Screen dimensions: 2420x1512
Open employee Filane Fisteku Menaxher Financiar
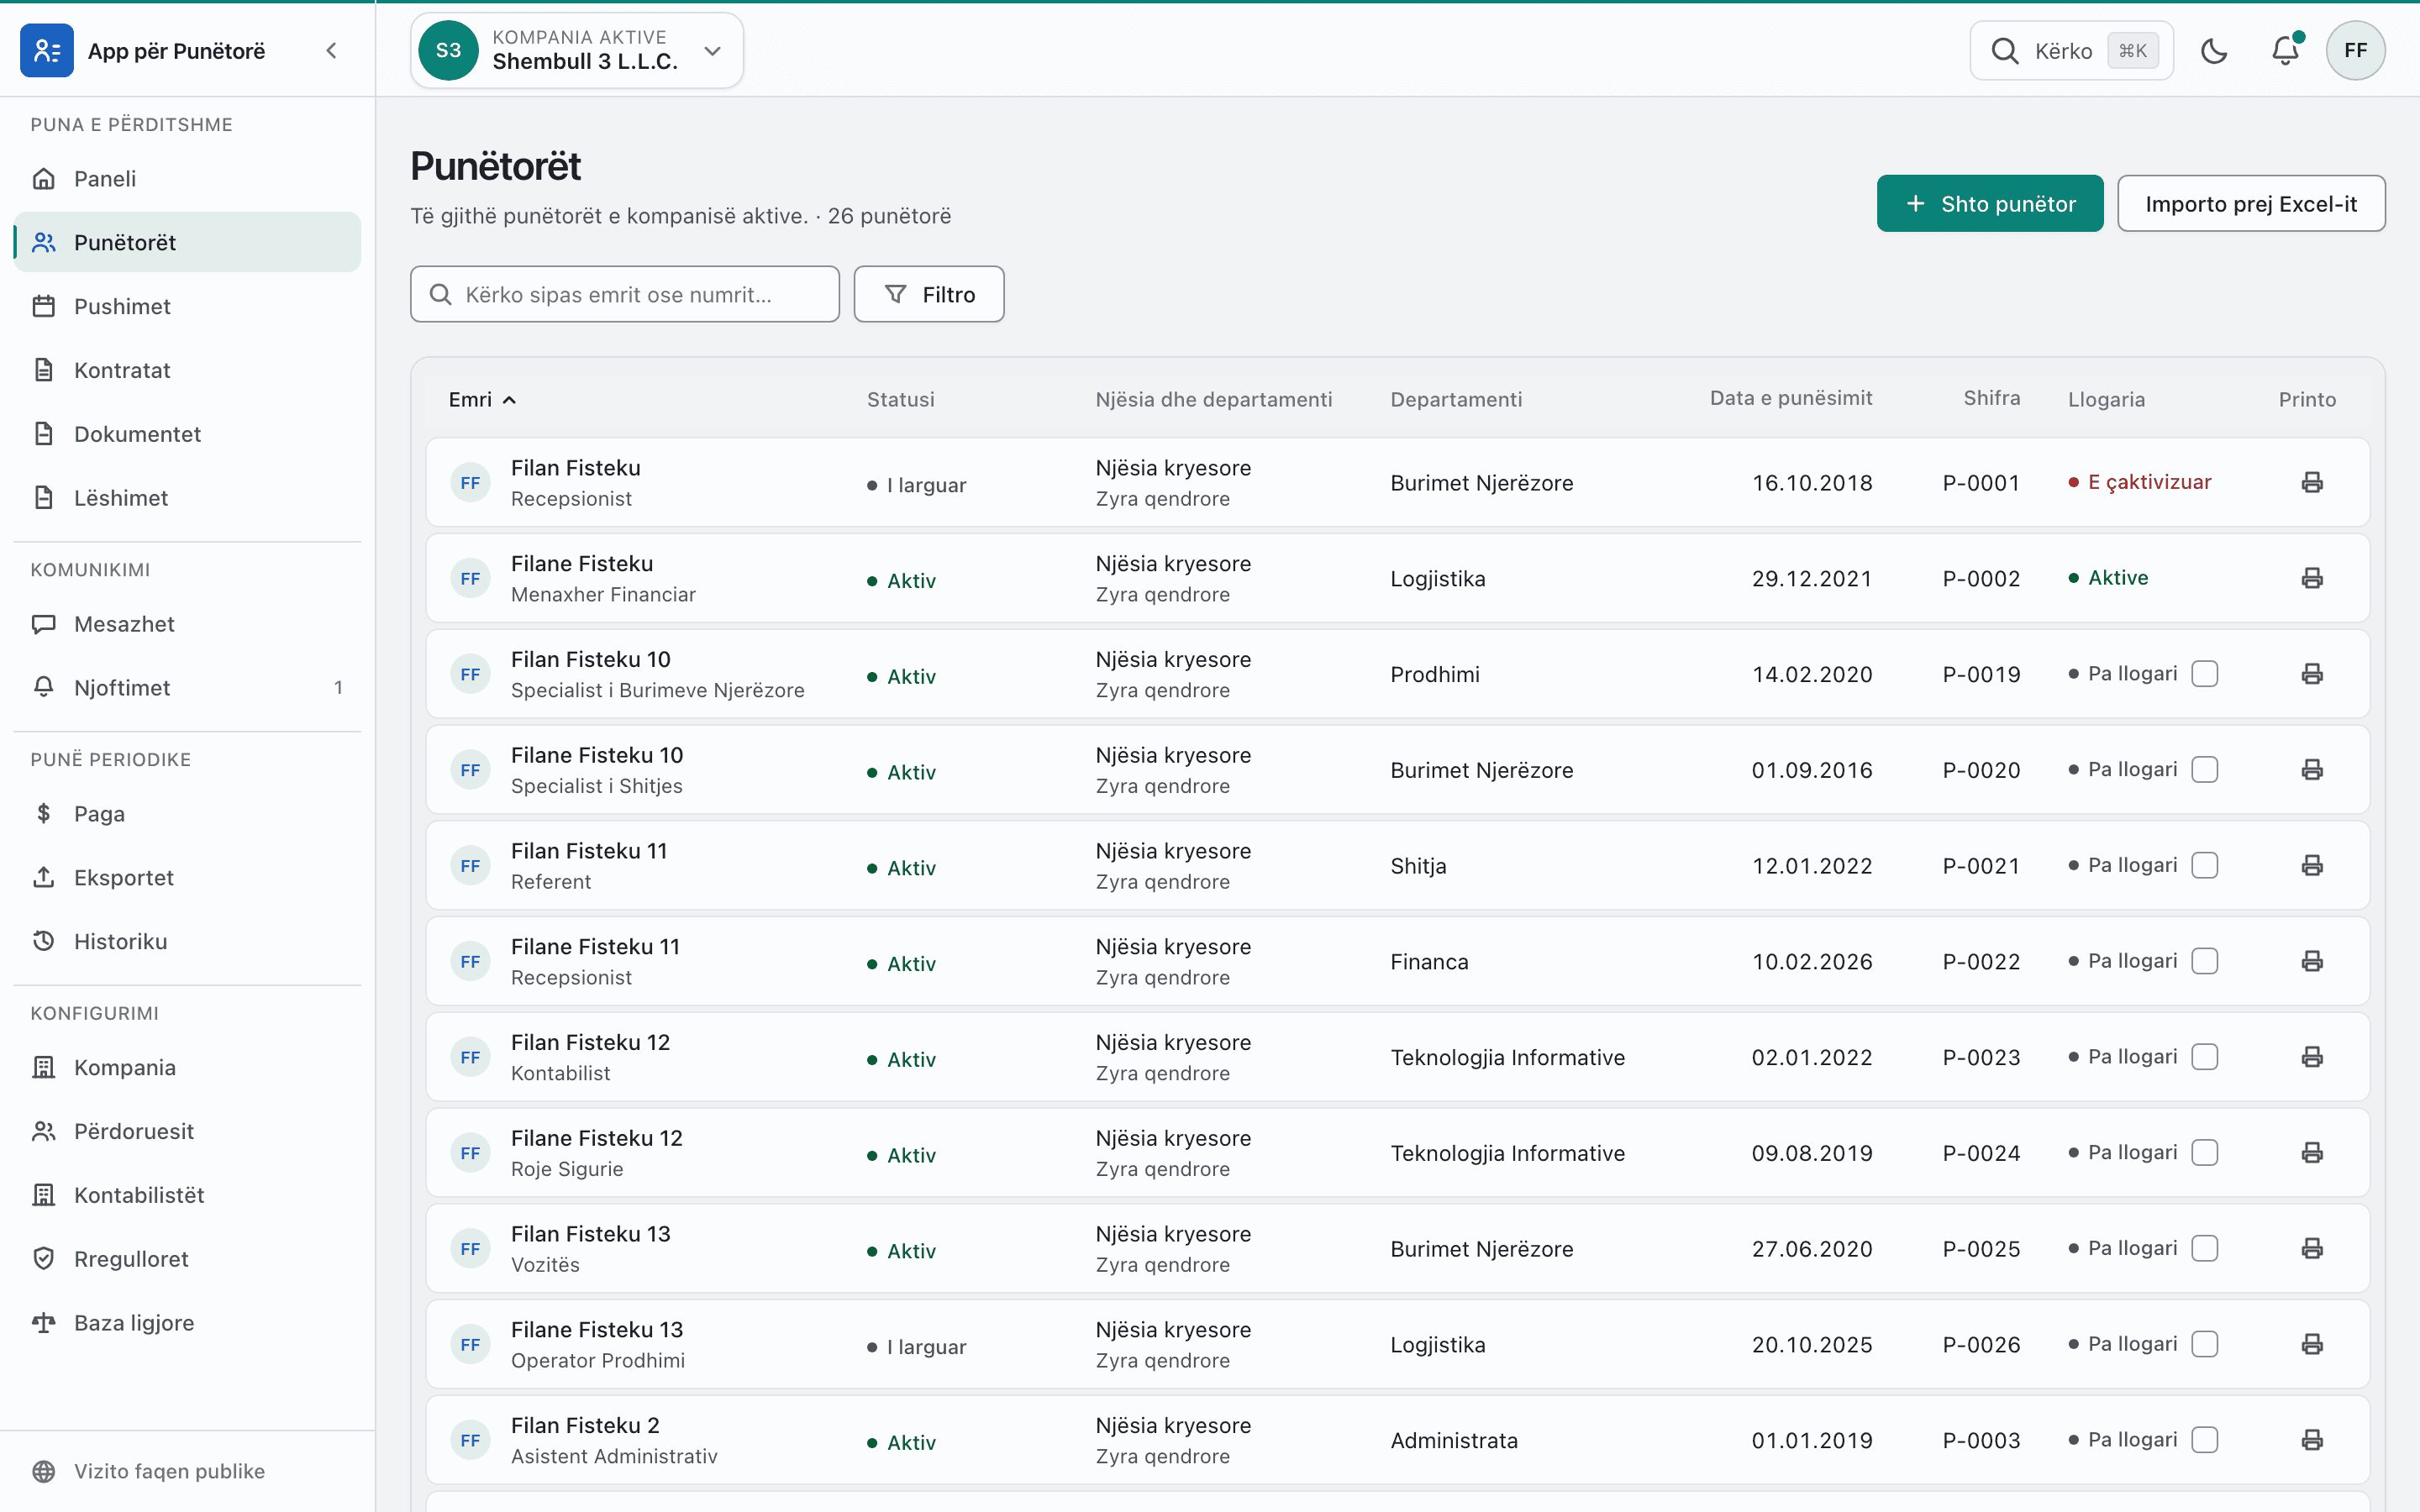(1397, 578)
